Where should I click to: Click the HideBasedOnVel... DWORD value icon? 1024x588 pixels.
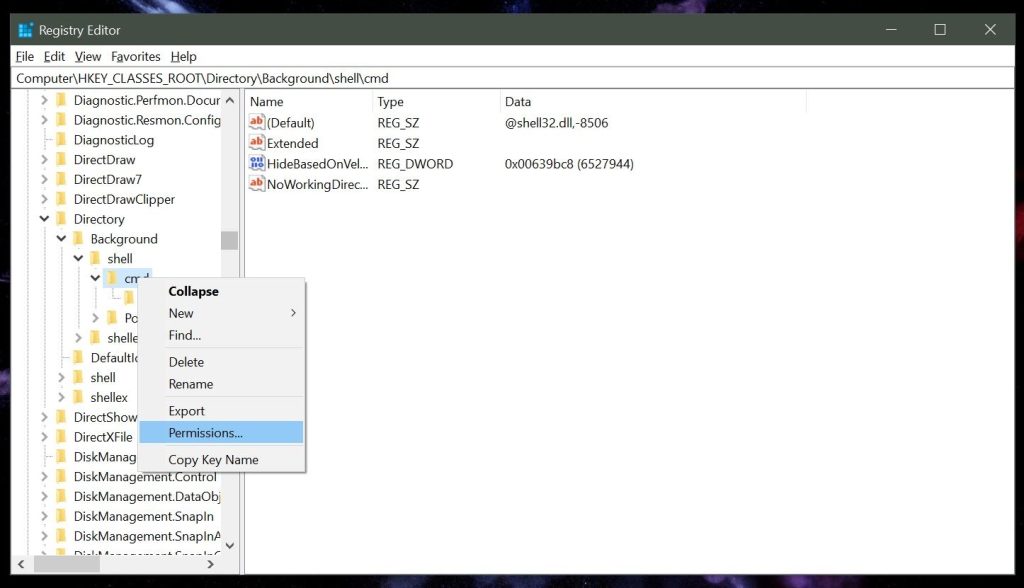[257, 163]
